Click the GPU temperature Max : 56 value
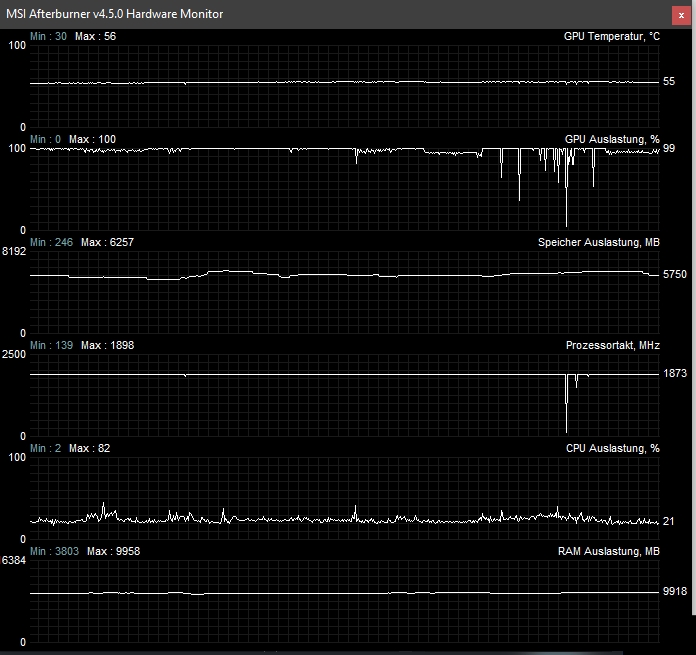 [95, 36]
